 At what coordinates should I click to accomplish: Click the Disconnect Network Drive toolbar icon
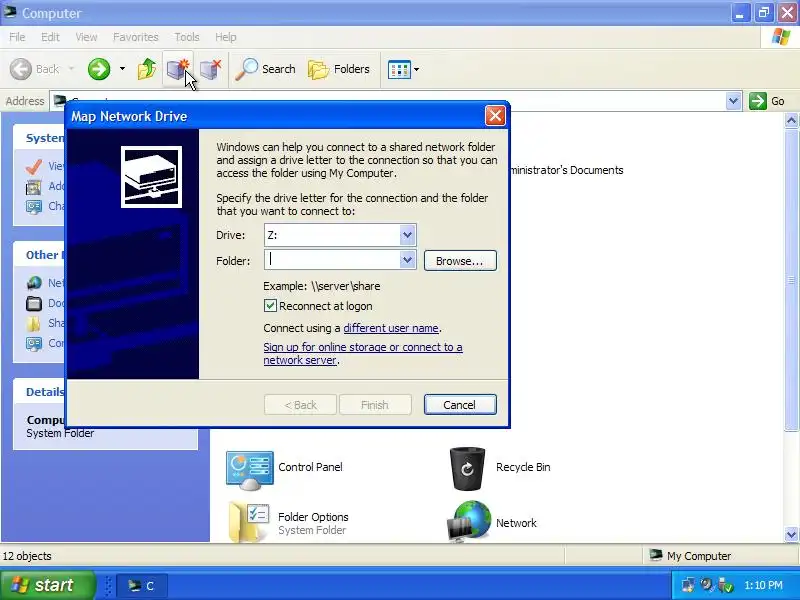[210, 69]
